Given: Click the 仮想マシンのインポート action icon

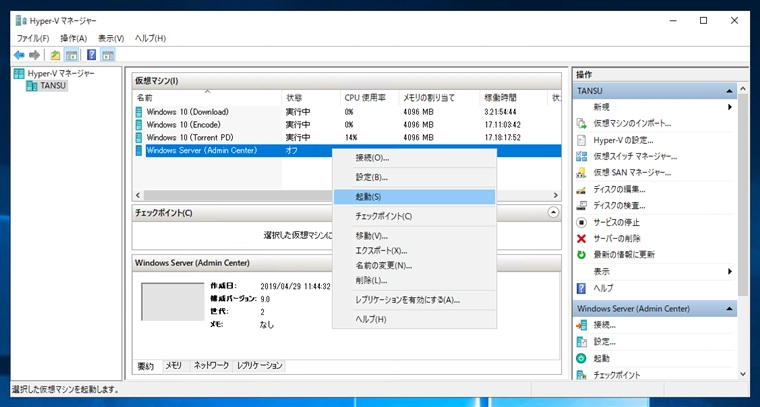Looking at the screenshot, I should (581, 124).
